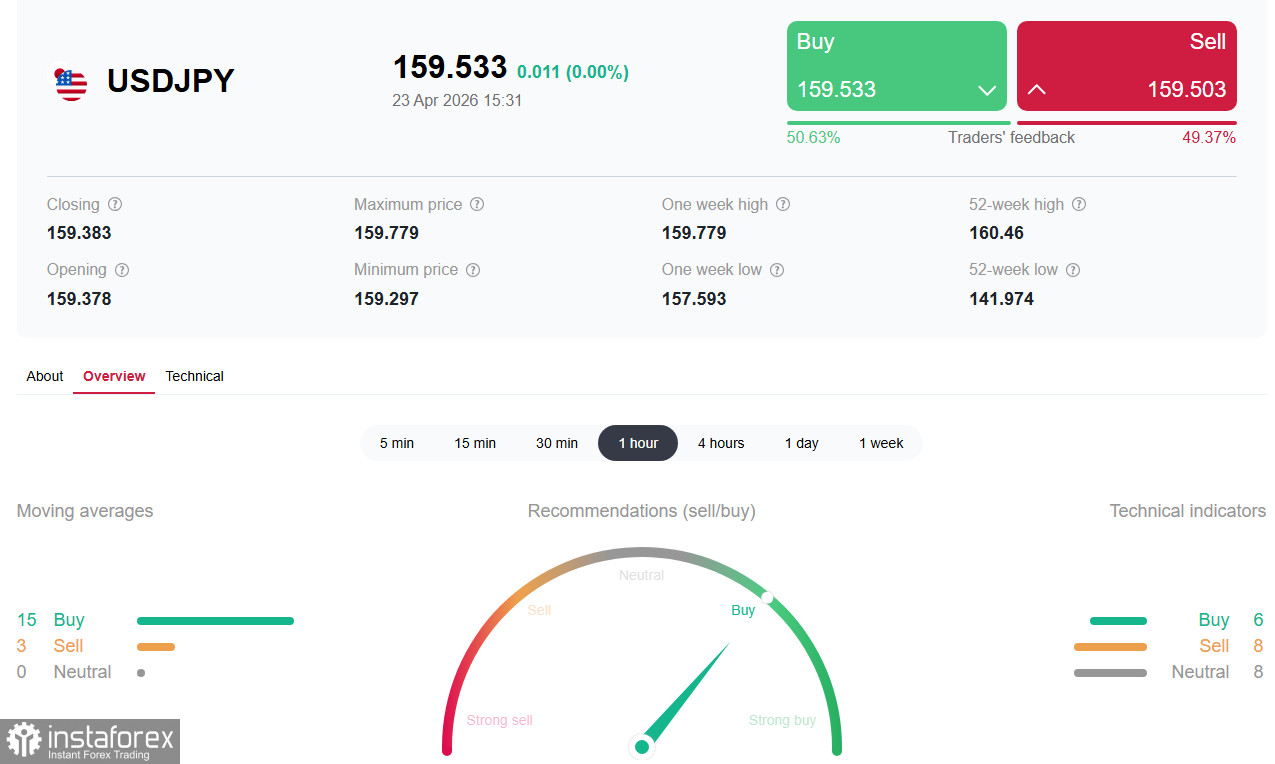The width and height of the screenshot is (1275, 764).
Task: Collapse the Sell panel up chevron
Action: [x=1037, y=90]
